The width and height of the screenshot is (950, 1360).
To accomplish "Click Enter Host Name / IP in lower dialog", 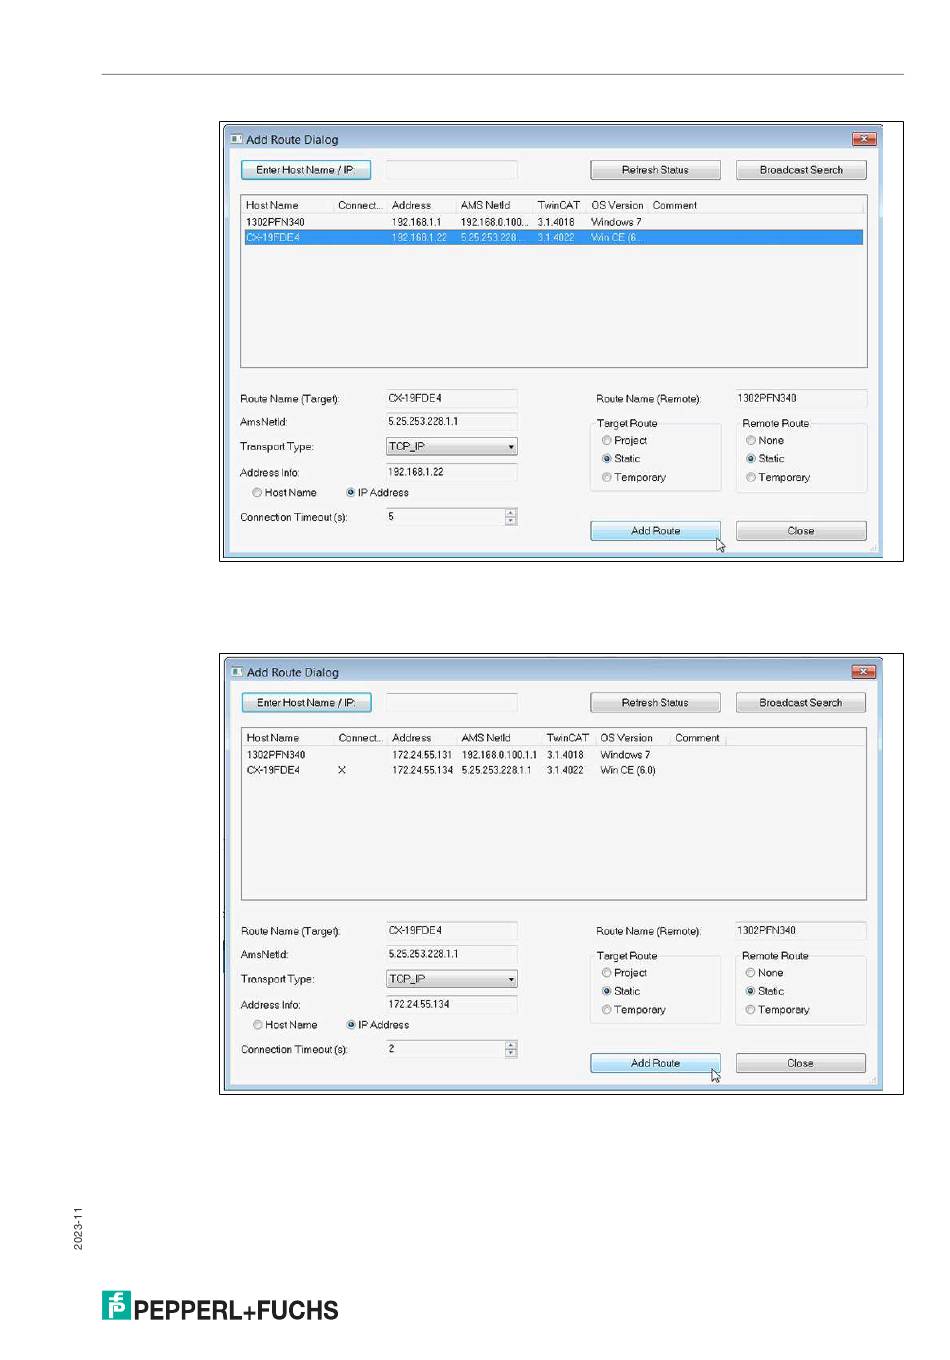I will pos(306,703).
